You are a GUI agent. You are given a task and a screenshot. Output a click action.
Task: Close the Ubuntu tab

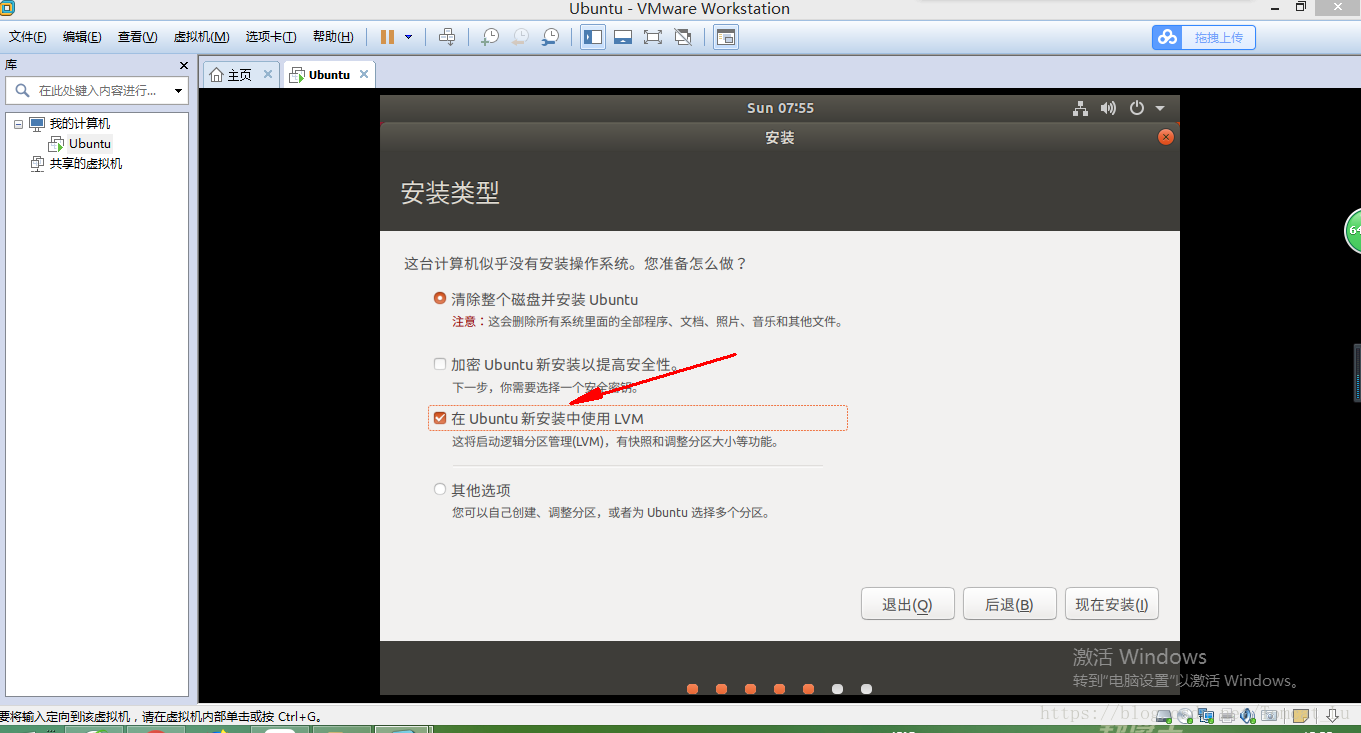coord(364,74)
